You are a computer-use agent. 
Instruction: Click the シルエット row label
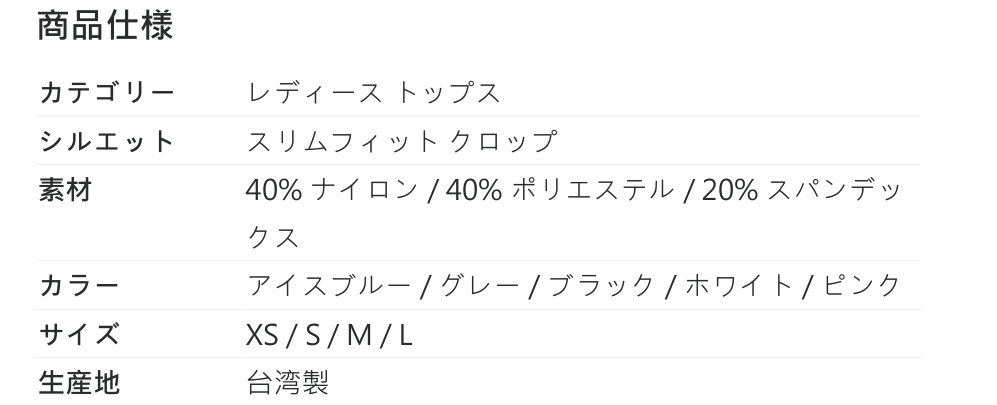(107, 141)
